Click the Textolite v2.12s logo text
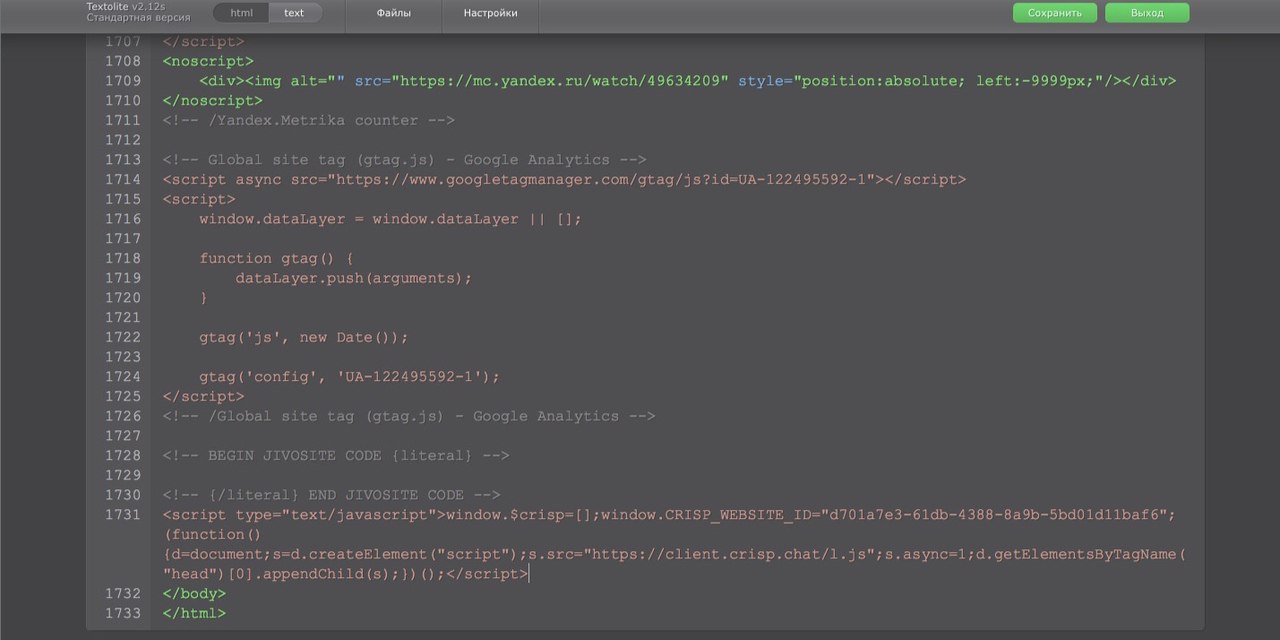This screenshot has width=1280, height=640. pos(128,7)
